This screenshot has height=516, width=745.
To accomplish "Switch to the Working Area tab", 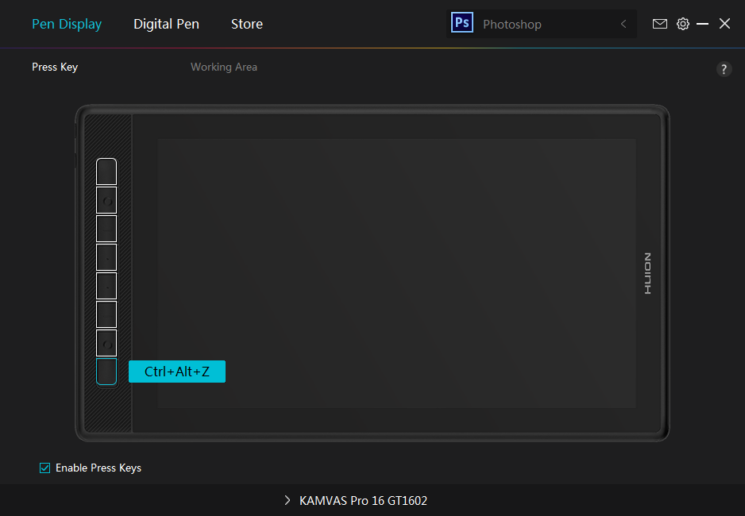I will click(224, 67).
